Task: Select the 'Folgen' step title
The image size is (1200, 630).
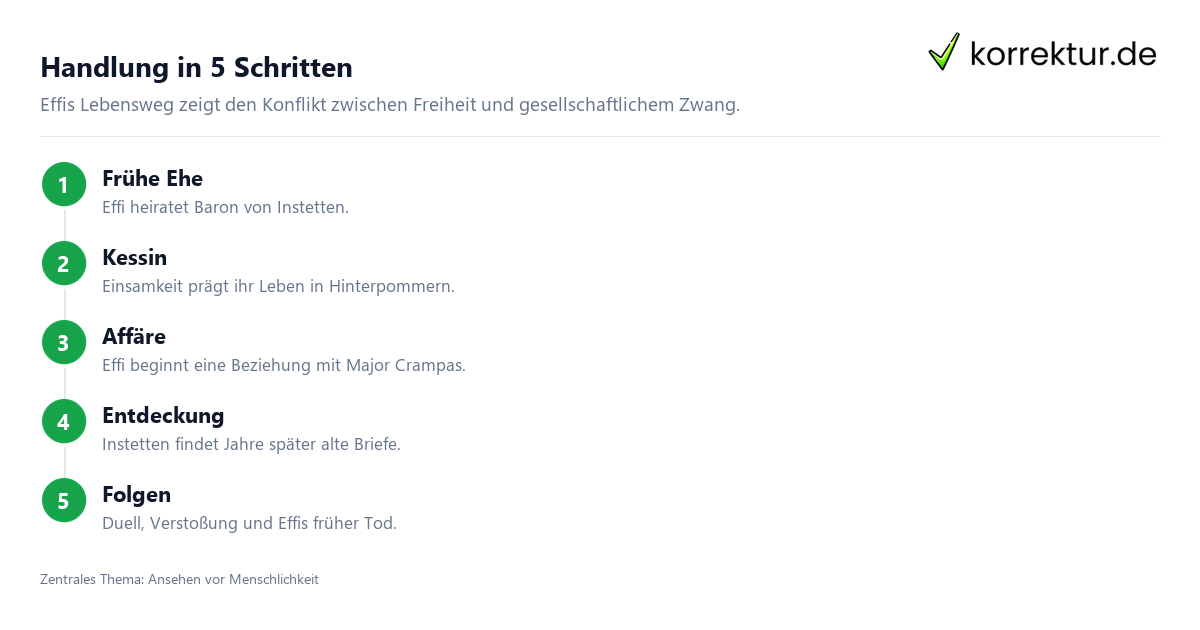Action: (x=136, y=495)
